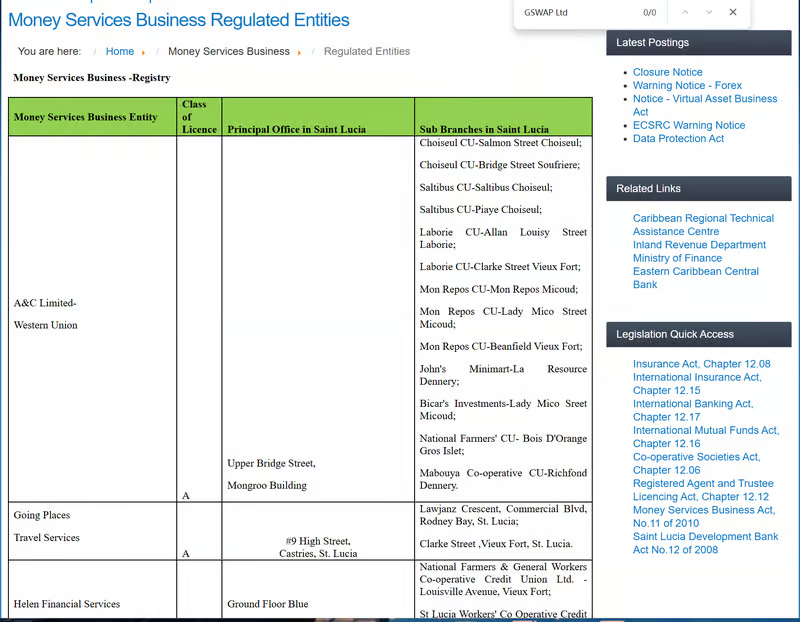
Task: Go to next find match arrow
Action: [x=709, y=12]
